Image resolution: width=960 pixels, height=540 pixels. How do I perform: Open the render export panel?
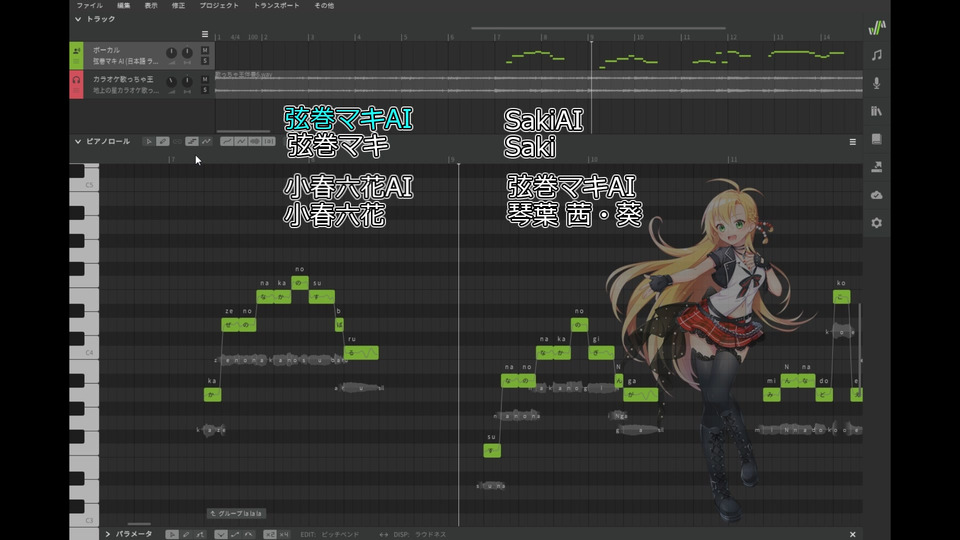[x=877, y=167]
